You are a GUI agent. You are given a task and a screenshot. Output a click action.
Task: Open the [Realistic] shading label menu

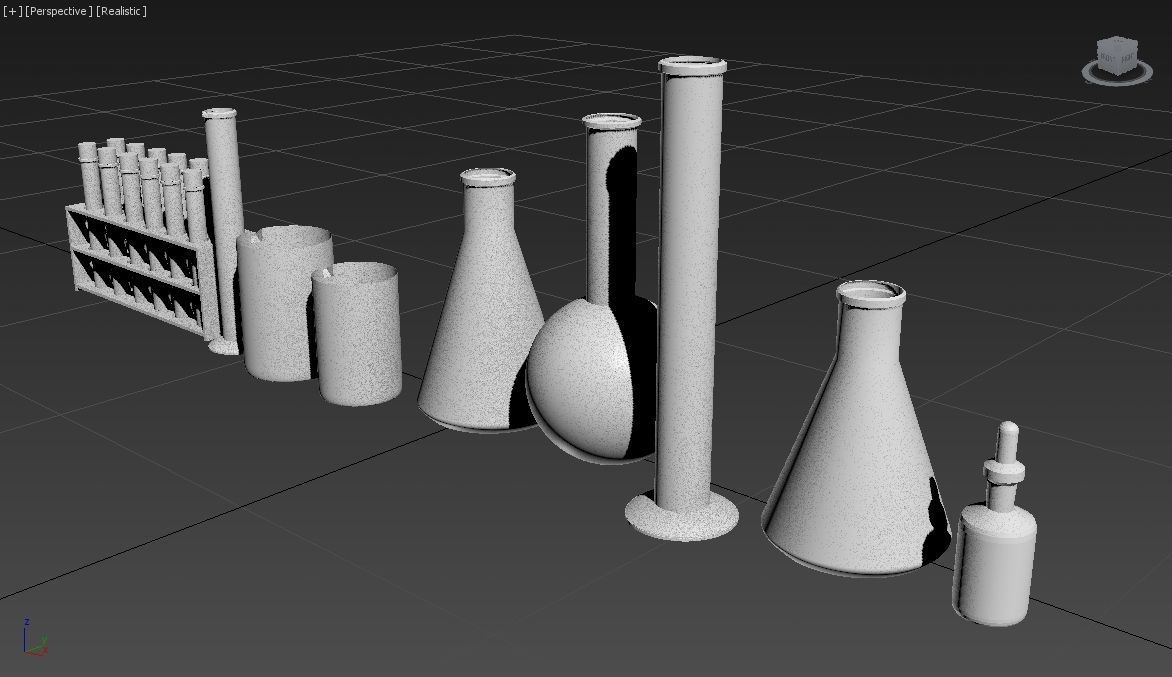[x=122, y=11]
